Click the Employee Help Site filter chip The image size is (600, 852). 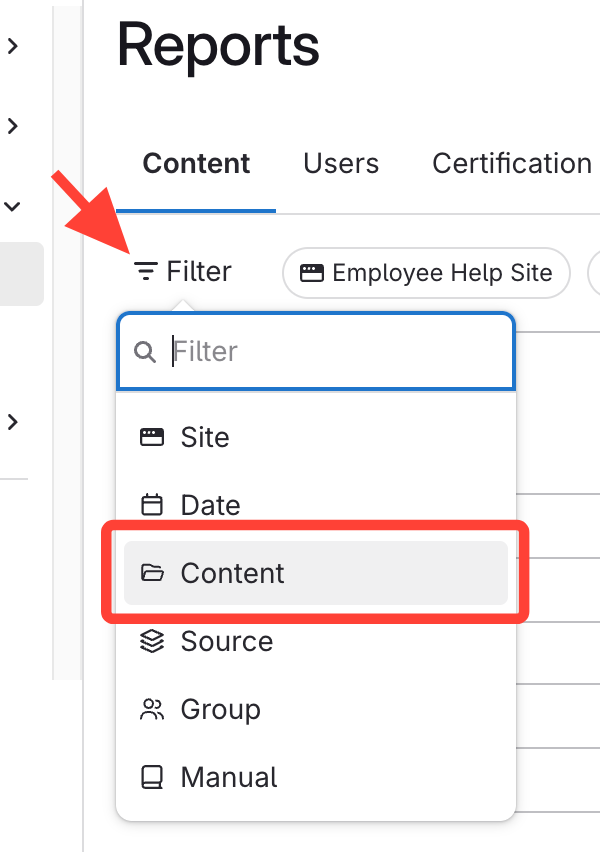click(x=427, y=273)
